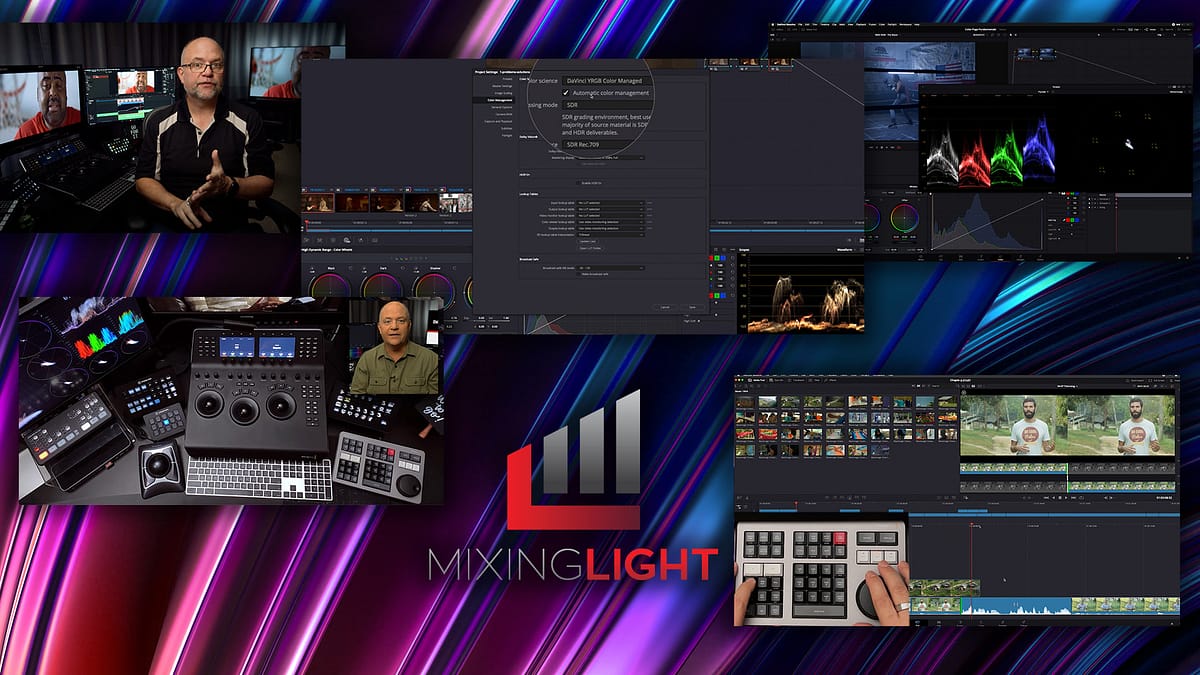The height and width of the screenshot is (675, 1200).
Task: Click the Shadow HDR color wheel
Action: 433,288
